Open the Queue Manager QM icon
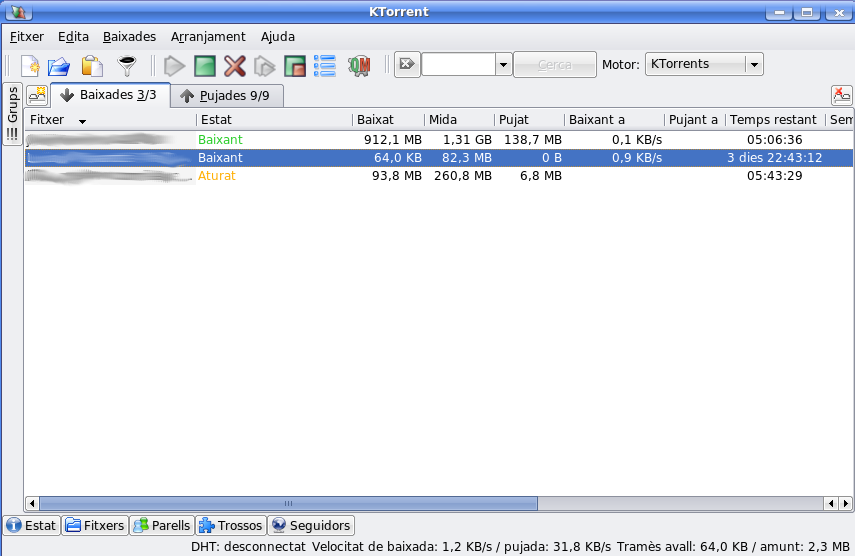 (x=359, y=66)
